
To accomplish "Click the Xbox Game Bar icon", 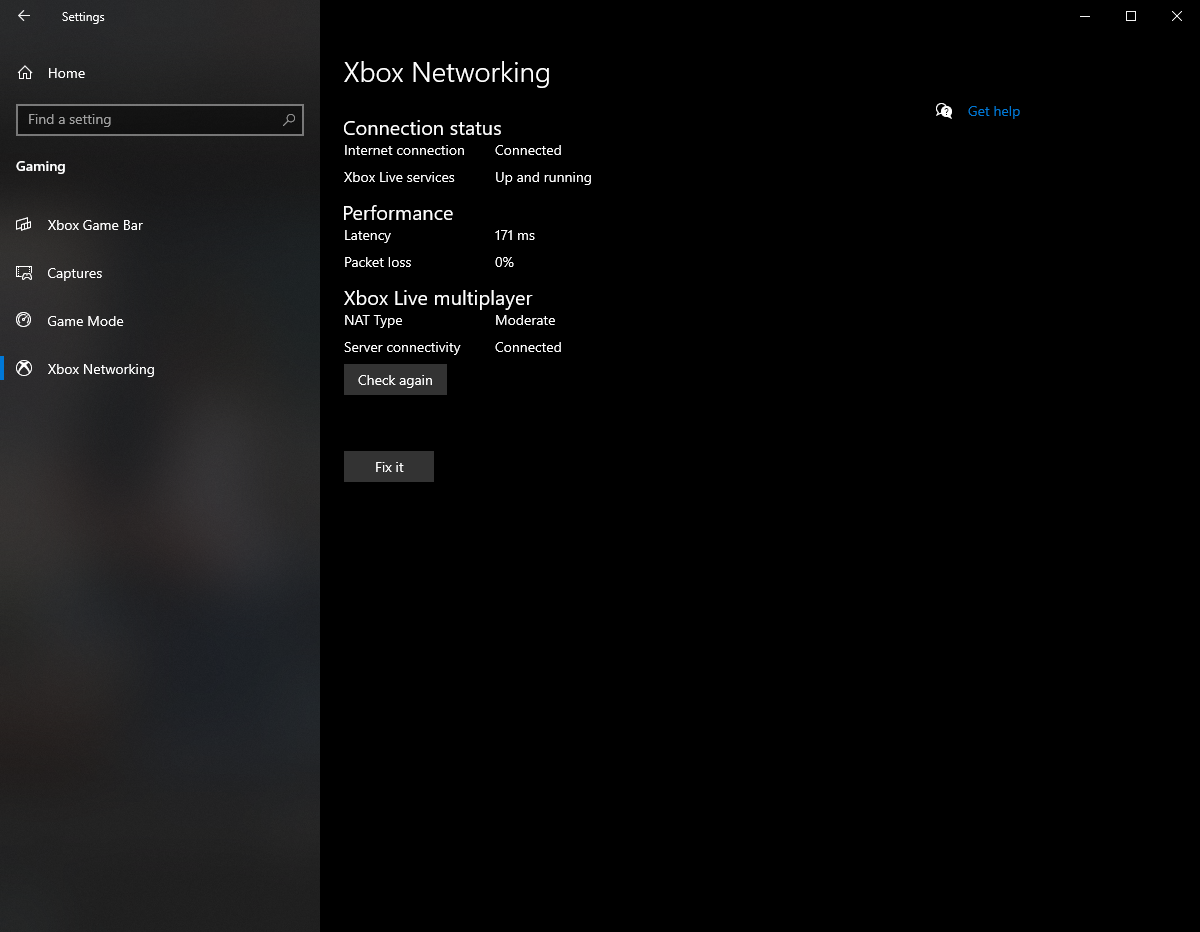I will (x=25, y=225).
